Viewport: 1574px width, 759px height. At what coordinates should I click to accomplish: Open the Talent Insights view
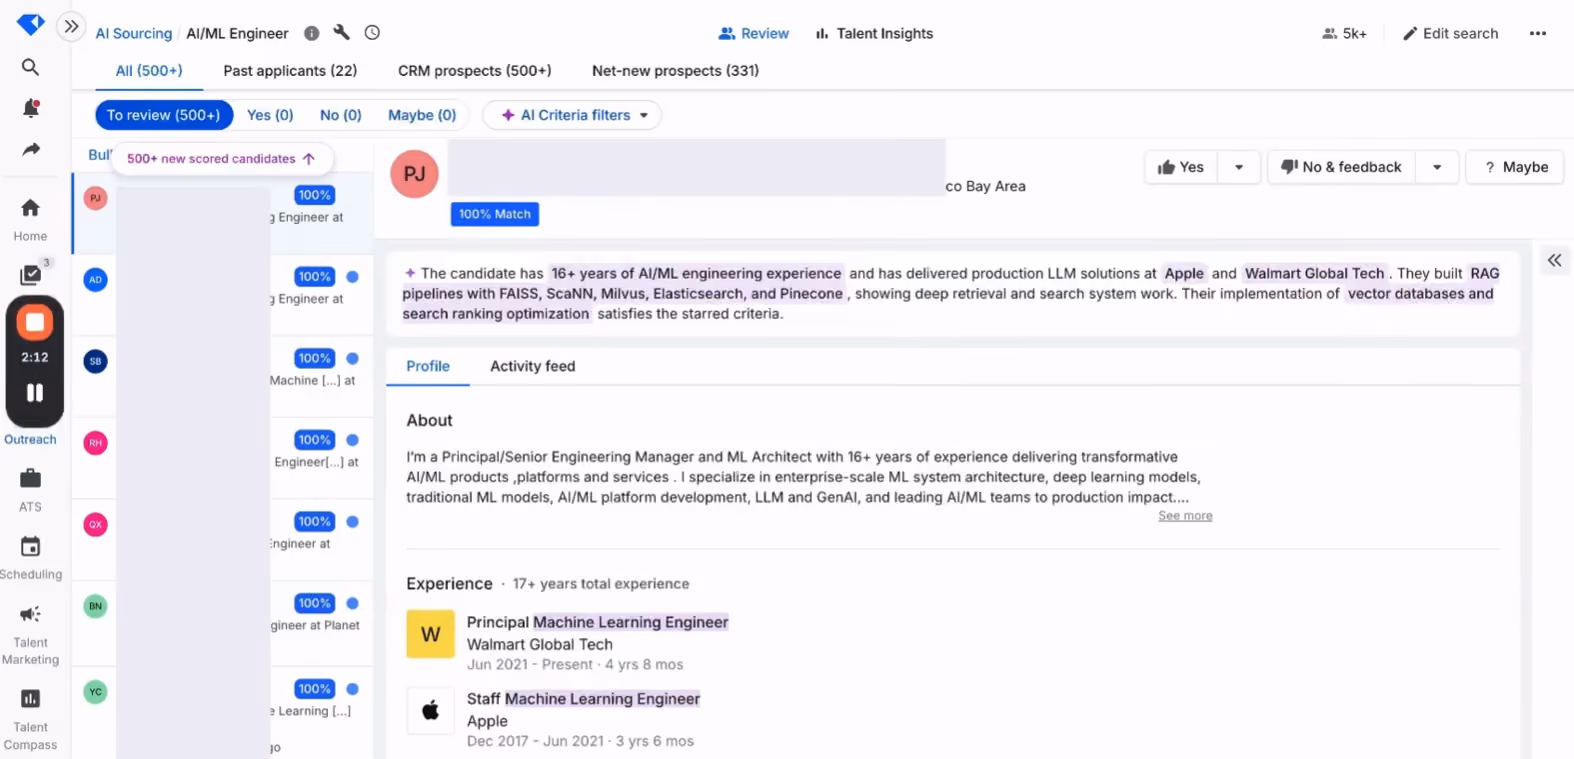pos(874,33)
